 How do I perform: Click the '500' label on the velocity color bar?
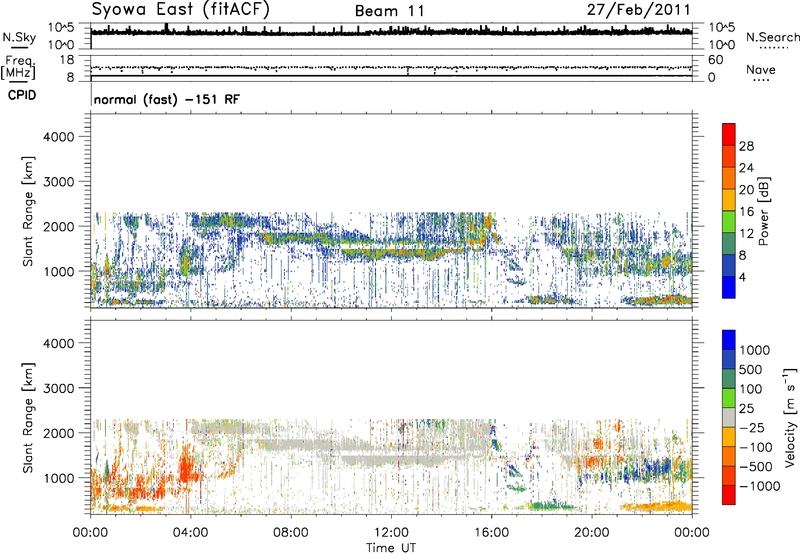[x=753, y=370]
